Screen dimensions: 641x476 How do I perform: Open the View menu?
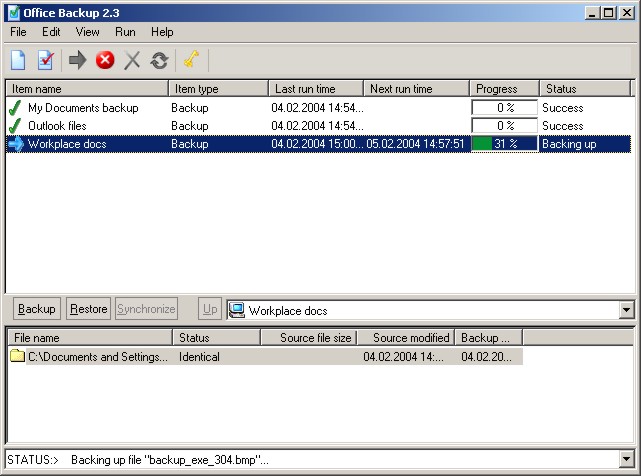pyautogui.click(x=87, y=32)
